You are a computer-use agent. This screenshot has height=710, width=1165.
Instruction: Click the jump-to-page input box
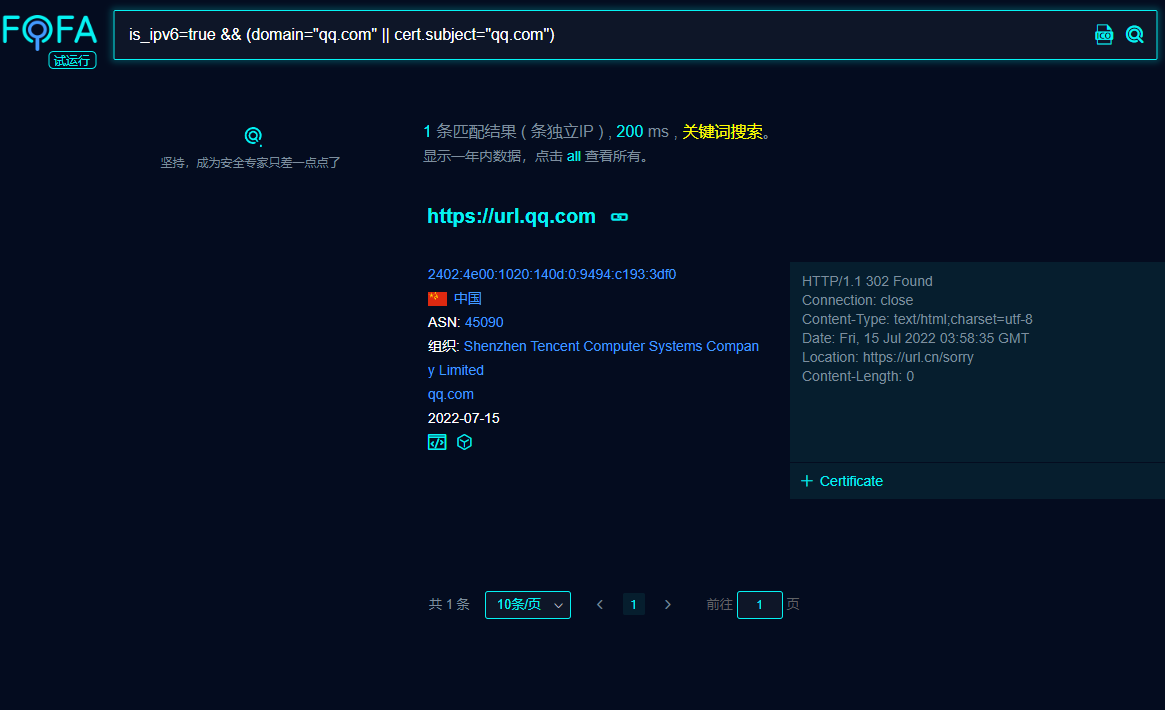[759, 605]
